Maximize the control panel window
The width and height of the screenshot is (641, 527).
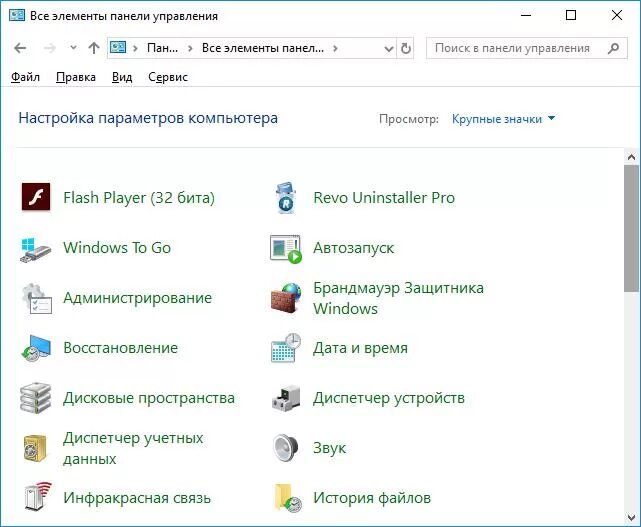(571, 16)
